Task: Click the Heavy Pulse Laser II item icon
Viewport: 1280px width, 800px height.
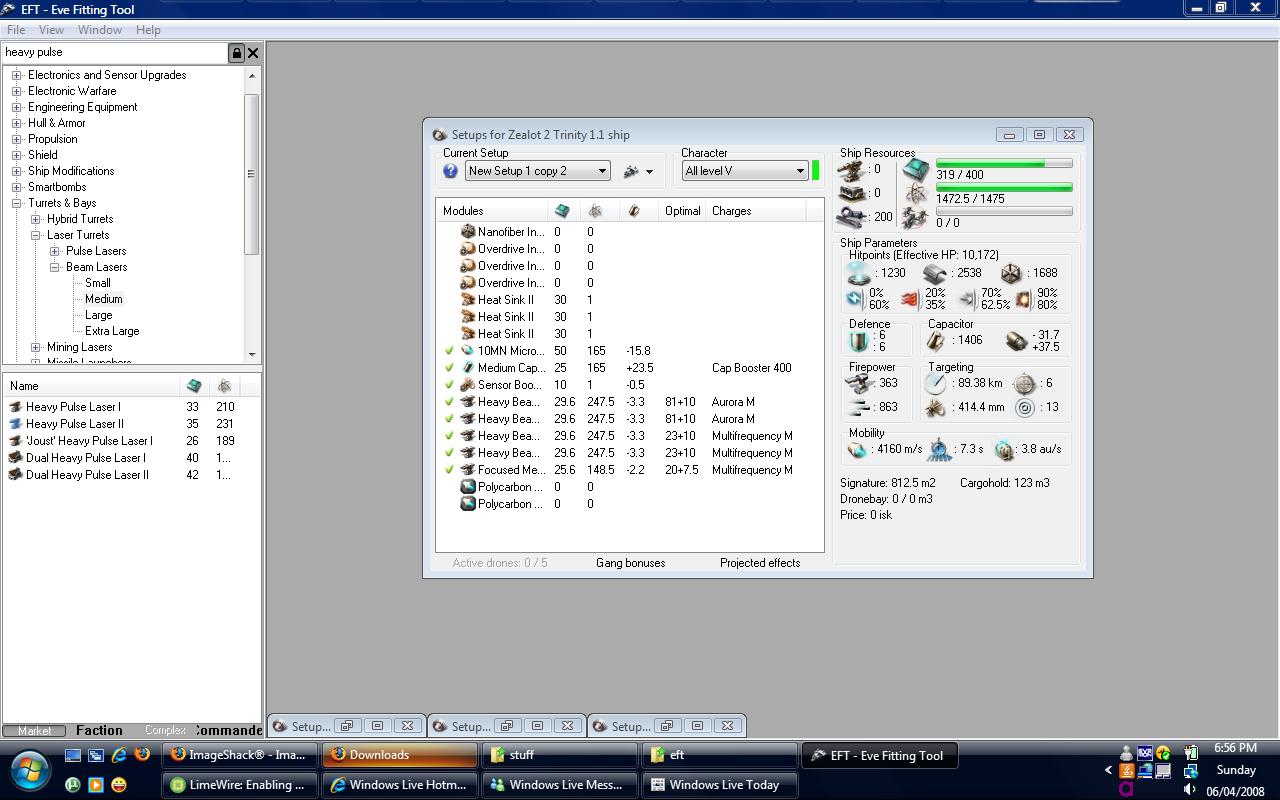Action: coord(15,424)
